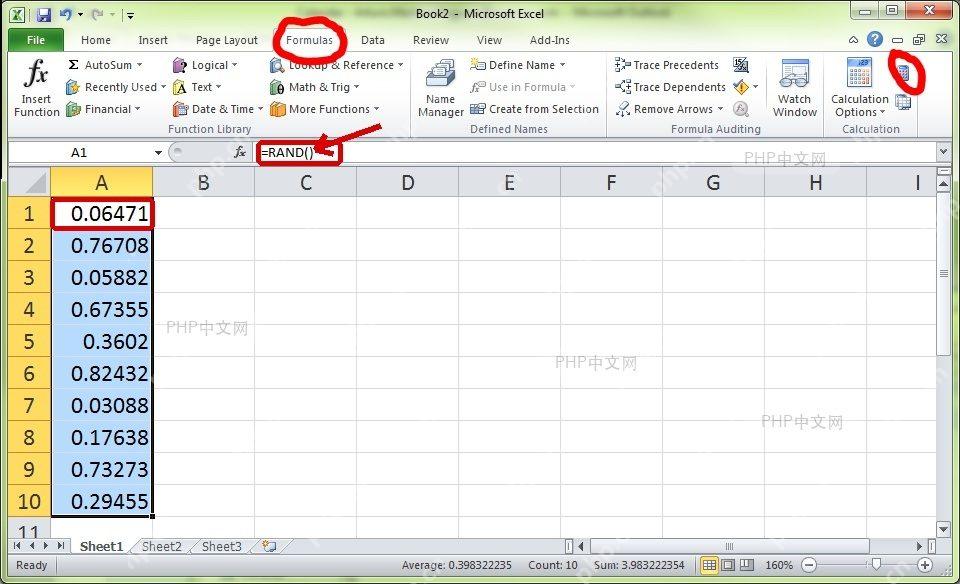The image size is (960, 584).
Task: Select the row 5 header
Action: (x=29, y=341)
